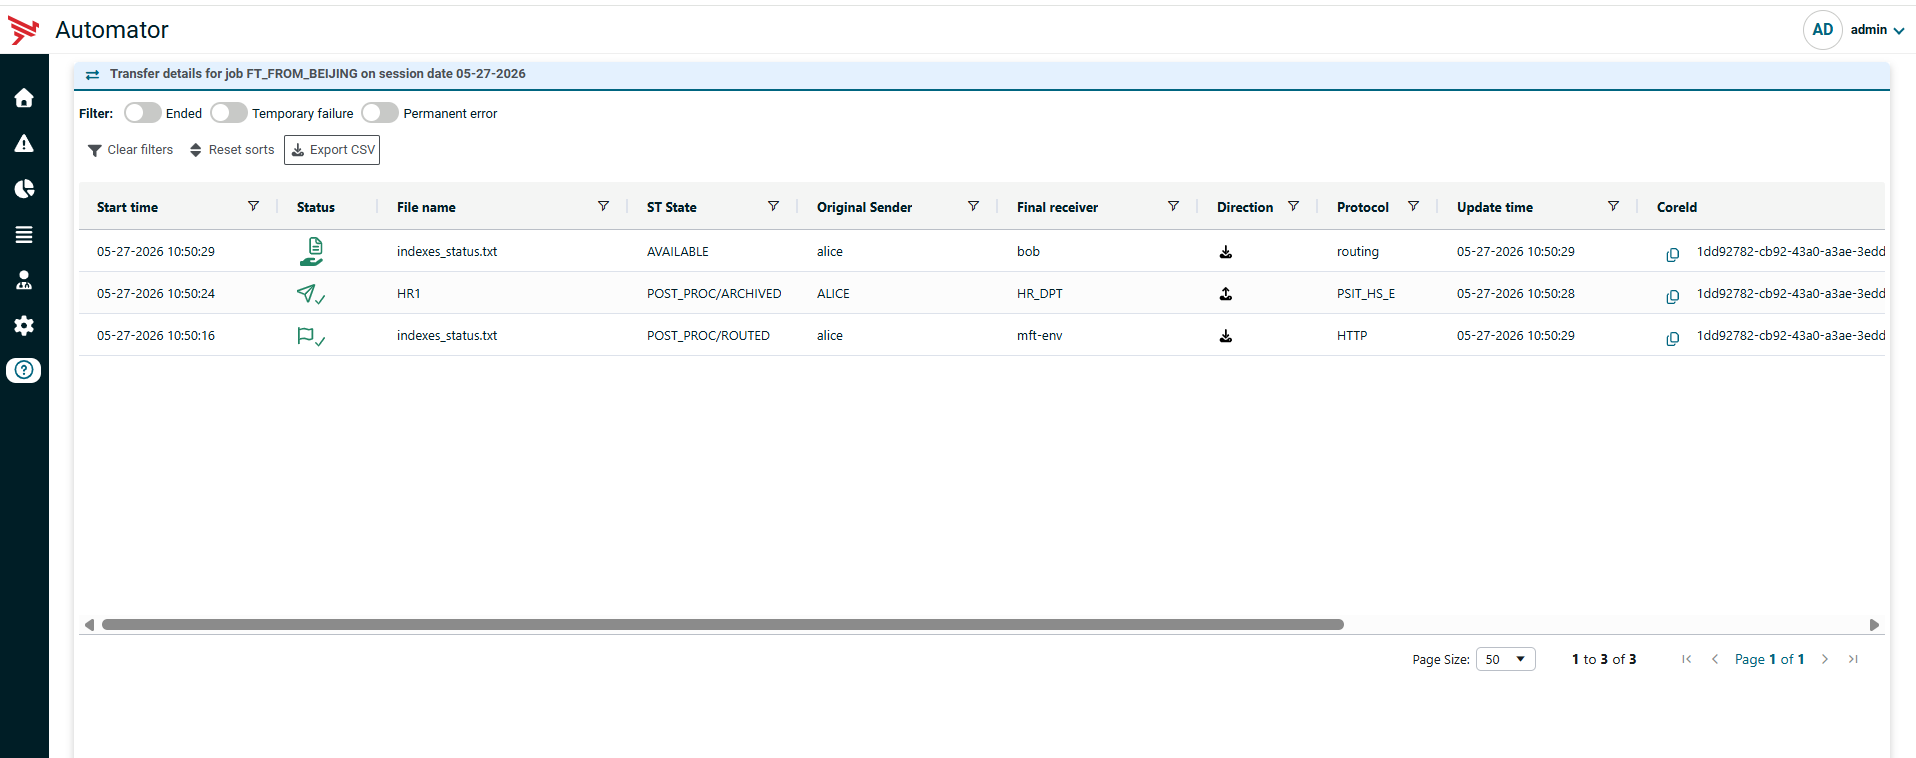The height and width of the screenshot is (758, 1916).
Task: Go to next page of results
Action: click(x=1825, y=659)
